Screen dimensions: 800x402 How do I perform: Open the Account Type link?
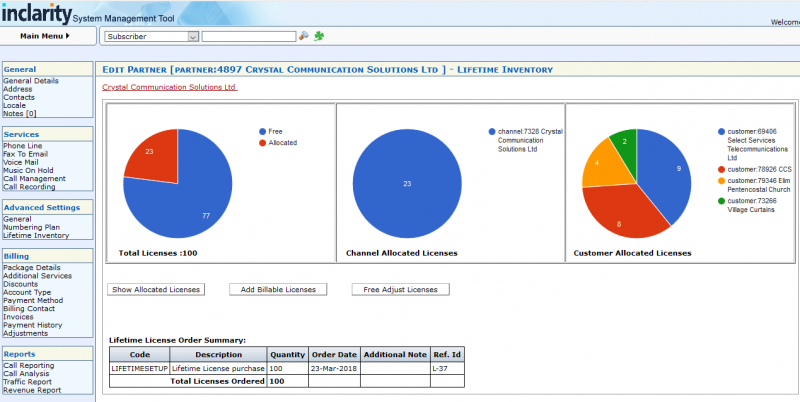point(27,292)
